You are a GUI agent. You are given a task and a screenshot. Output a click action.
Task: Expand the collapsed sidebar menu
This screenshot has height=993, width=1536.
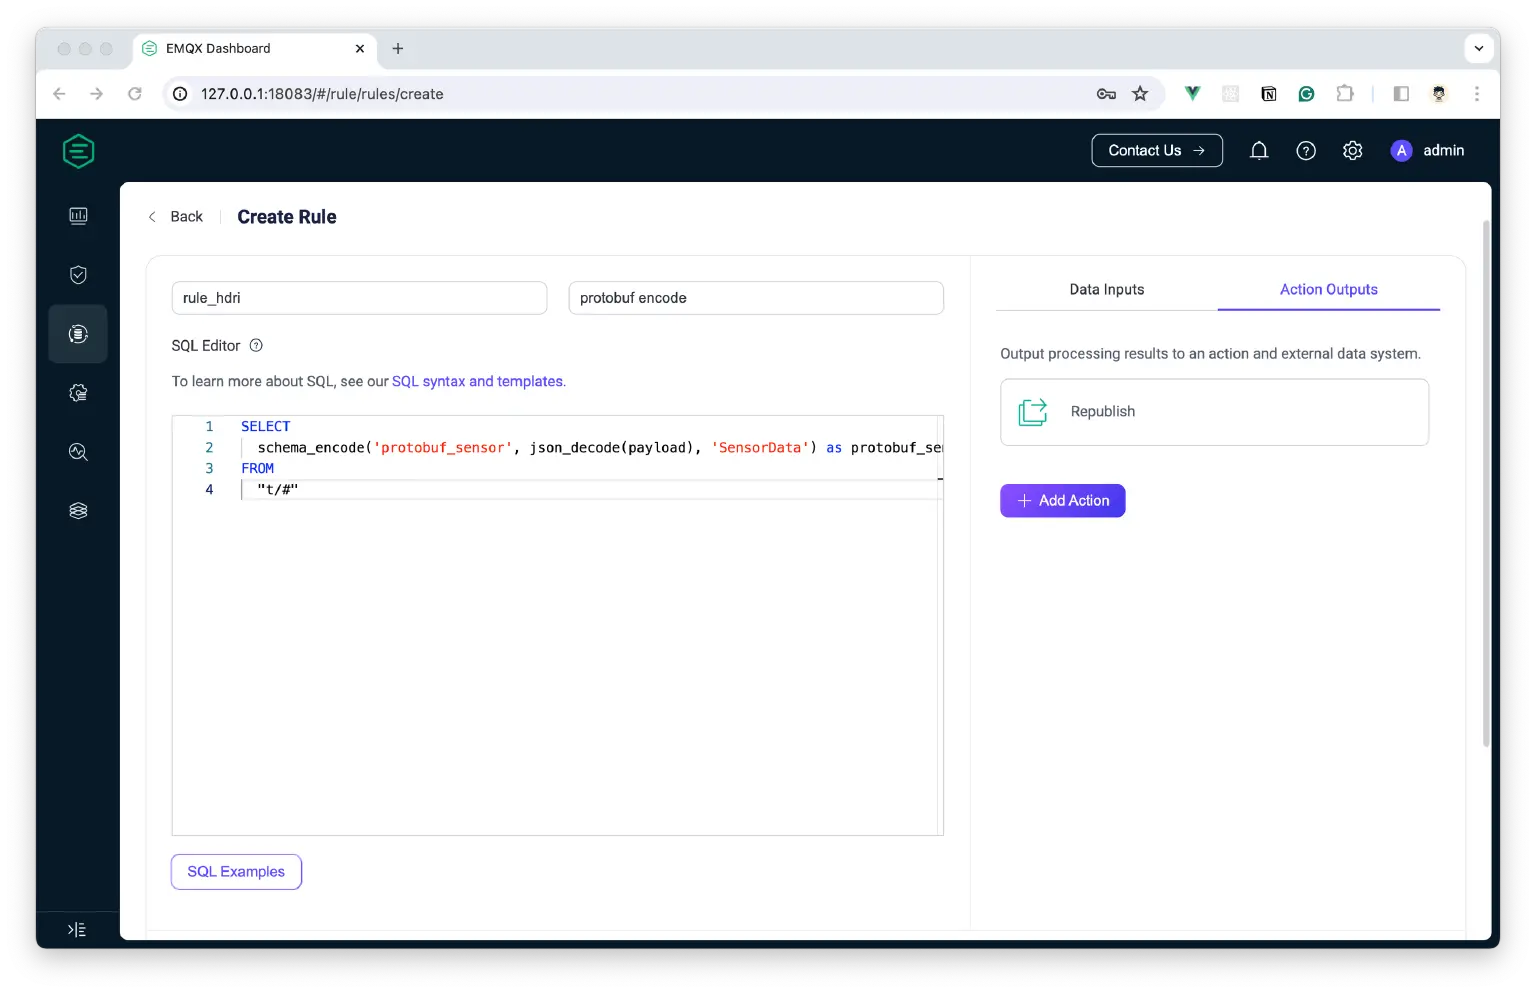click(77, 930)
